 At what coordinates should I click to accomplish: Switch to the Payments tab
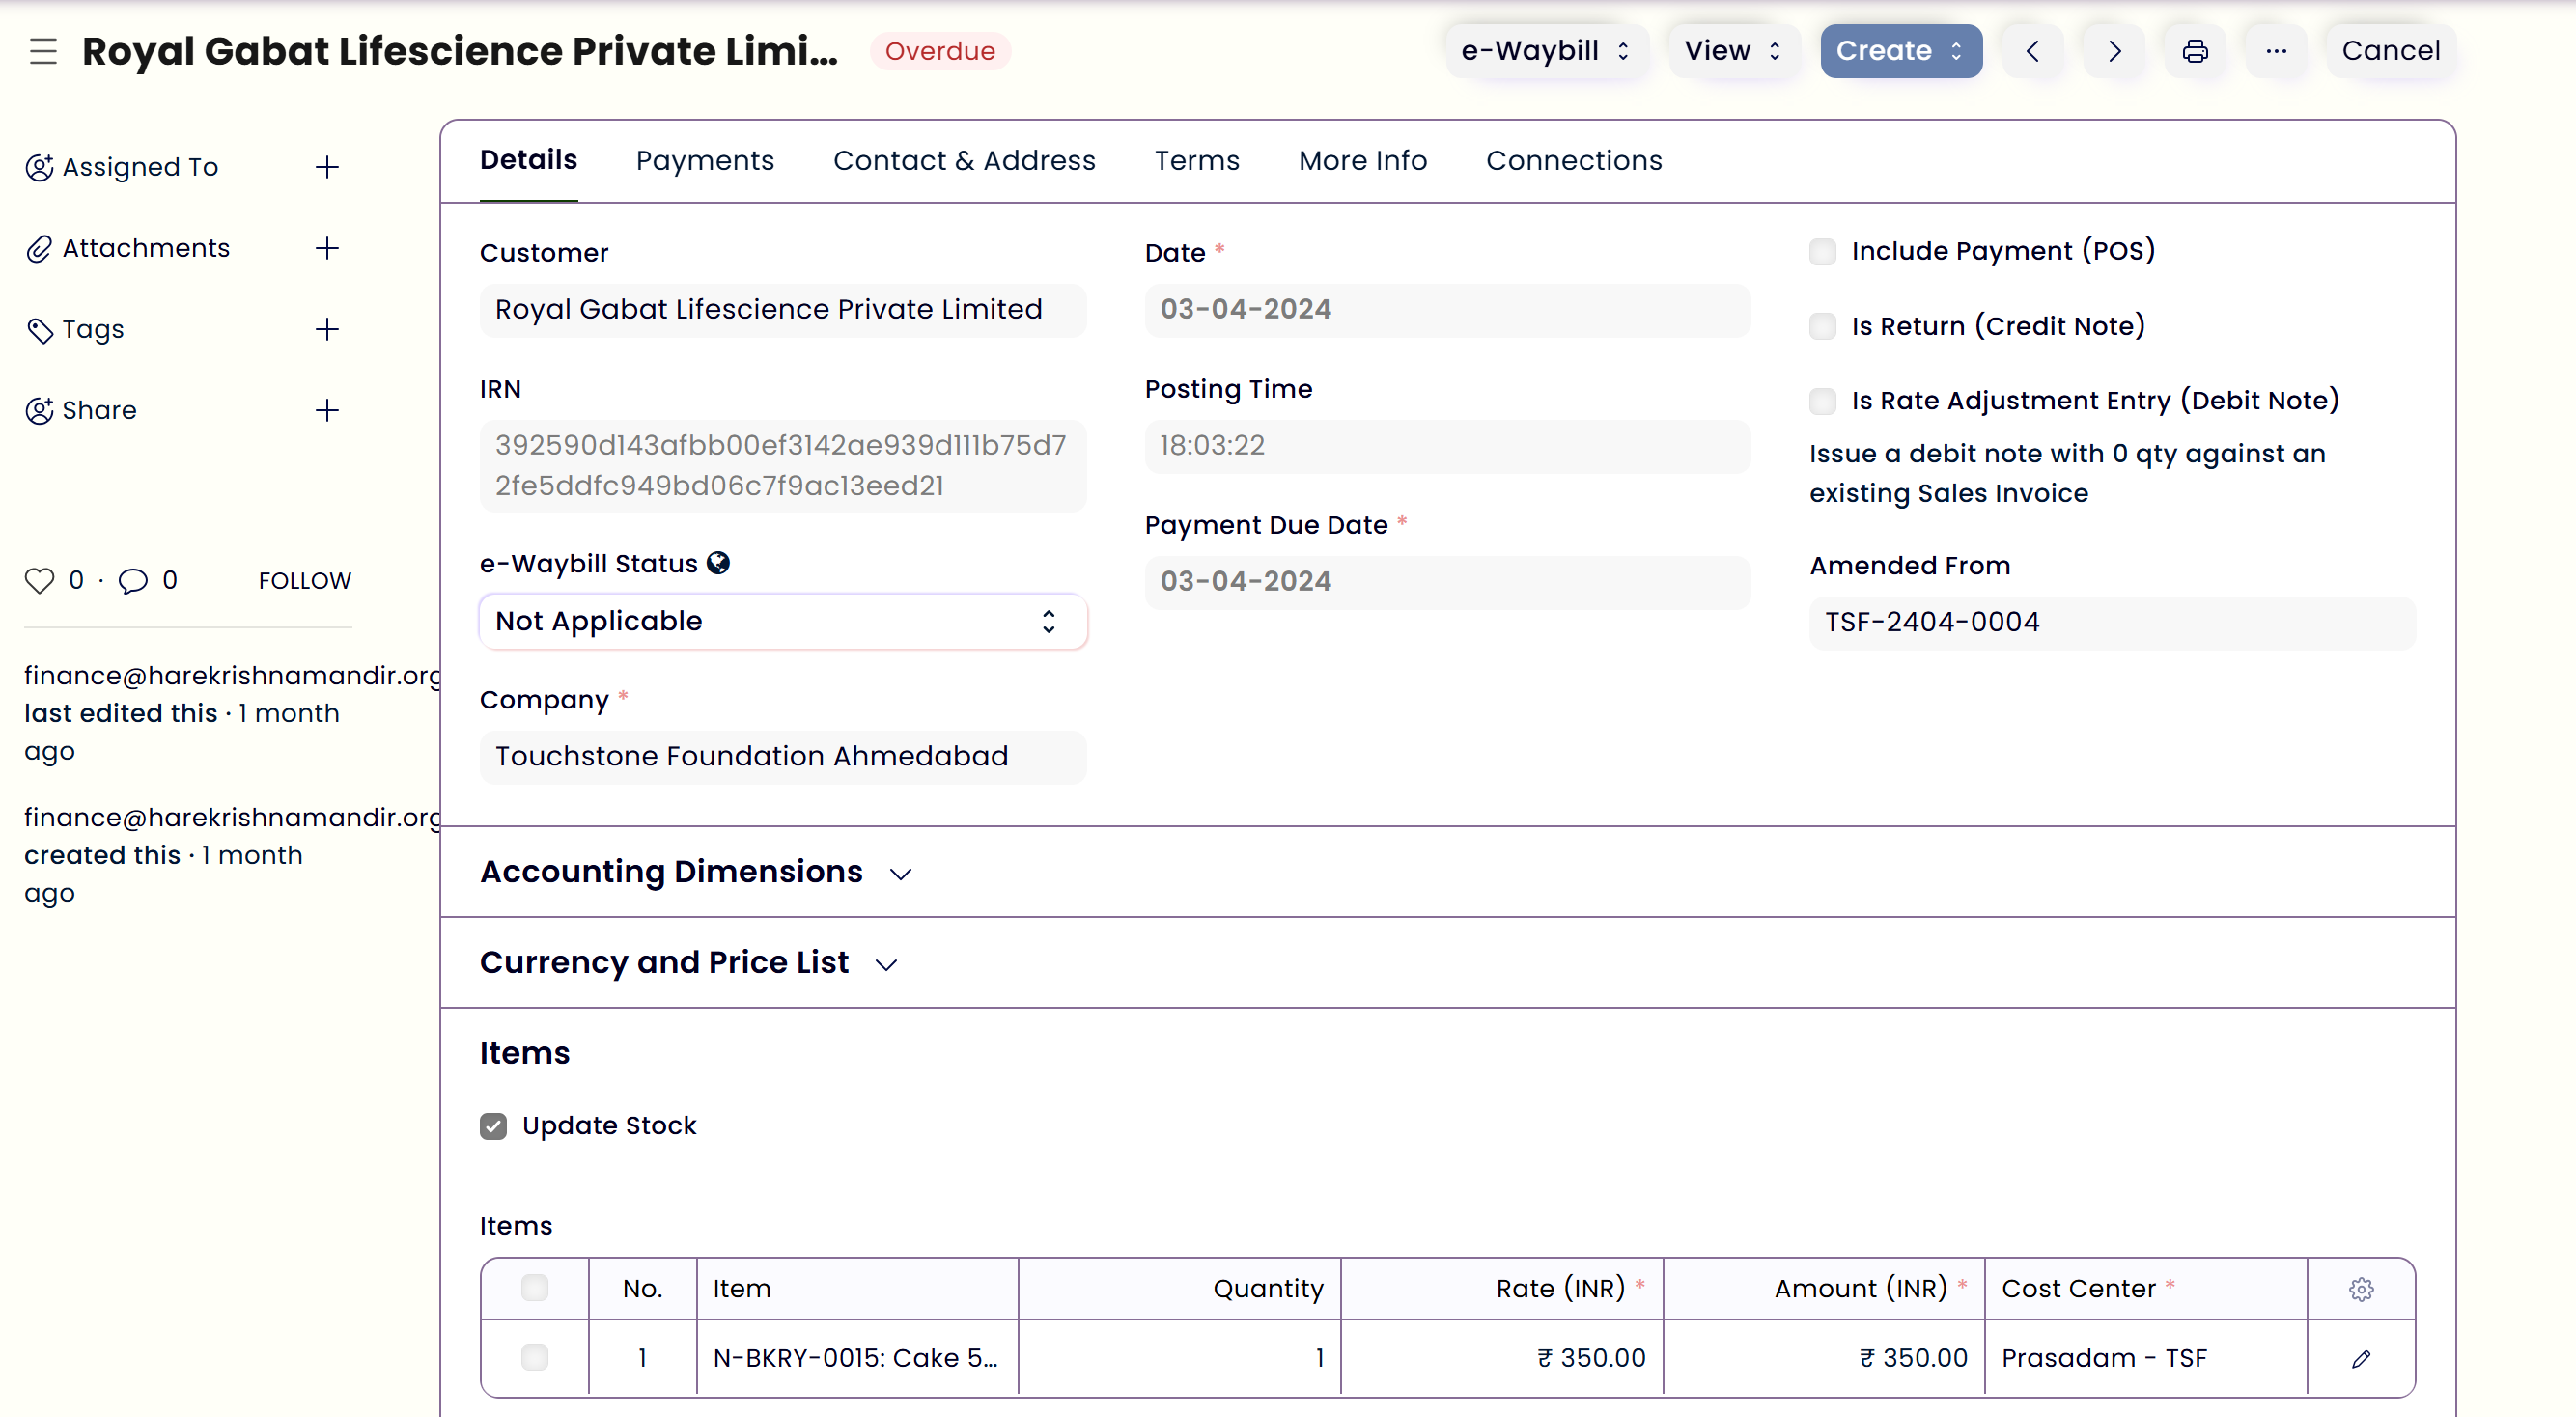click(x=705, y=160)
